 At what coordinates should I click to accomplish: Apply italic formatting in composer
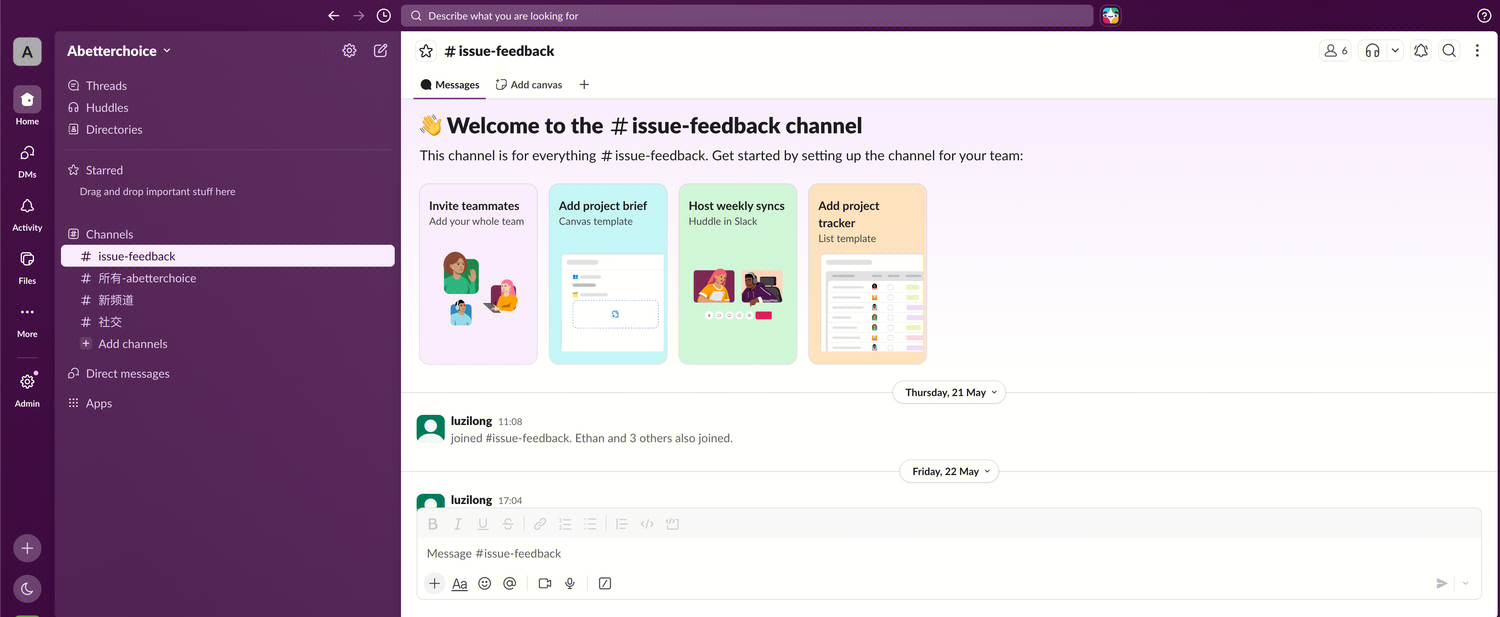pos(458,524)
